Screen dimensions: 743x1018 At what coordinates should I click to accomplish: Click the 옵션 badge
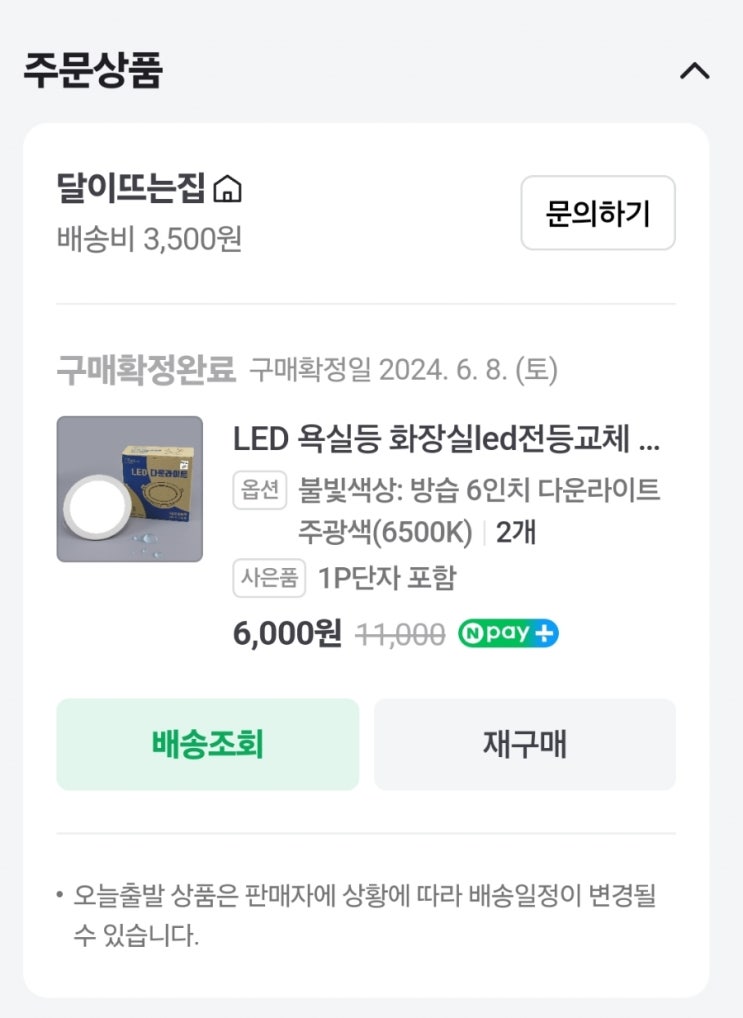pos(261,490)
